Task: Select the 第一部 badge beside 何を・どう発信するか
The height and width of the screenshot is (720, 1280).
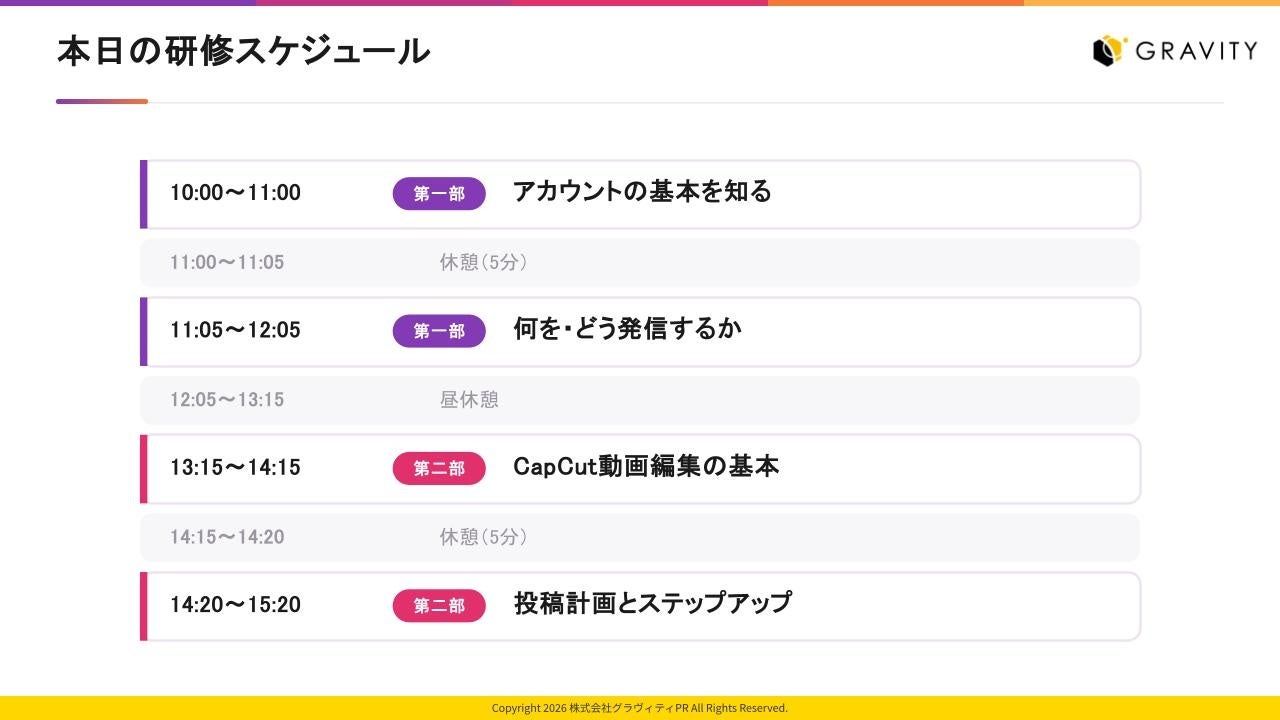Action: tap(439, 331)
